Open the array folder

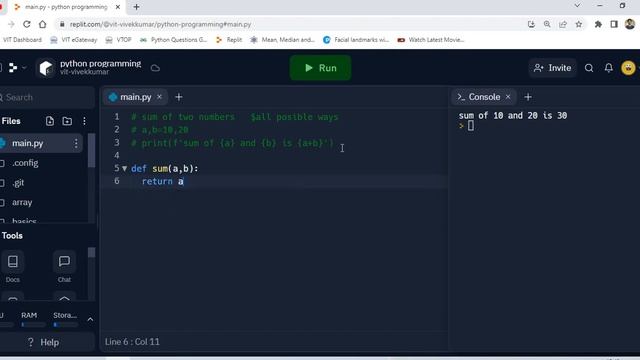pyautogui.click(x=22, y=202)
